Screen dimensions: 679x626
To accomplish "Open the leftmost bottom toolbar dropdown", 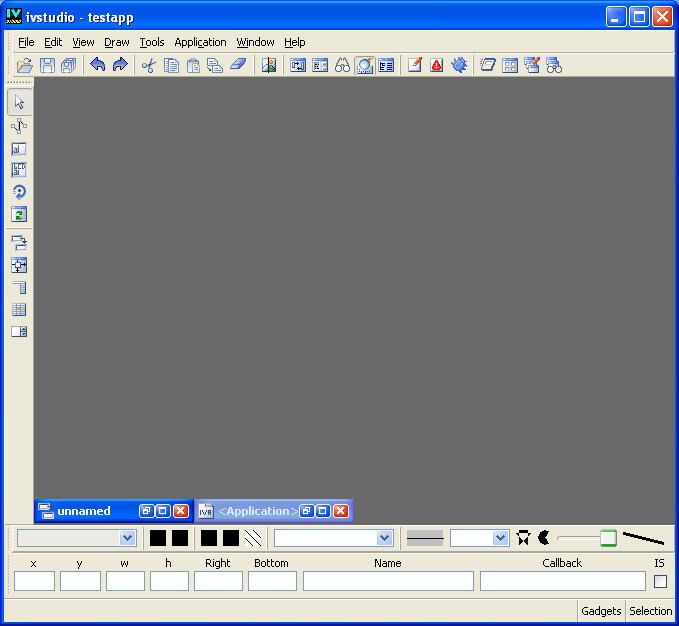I will pyautogui.click(x=127, y=538).
